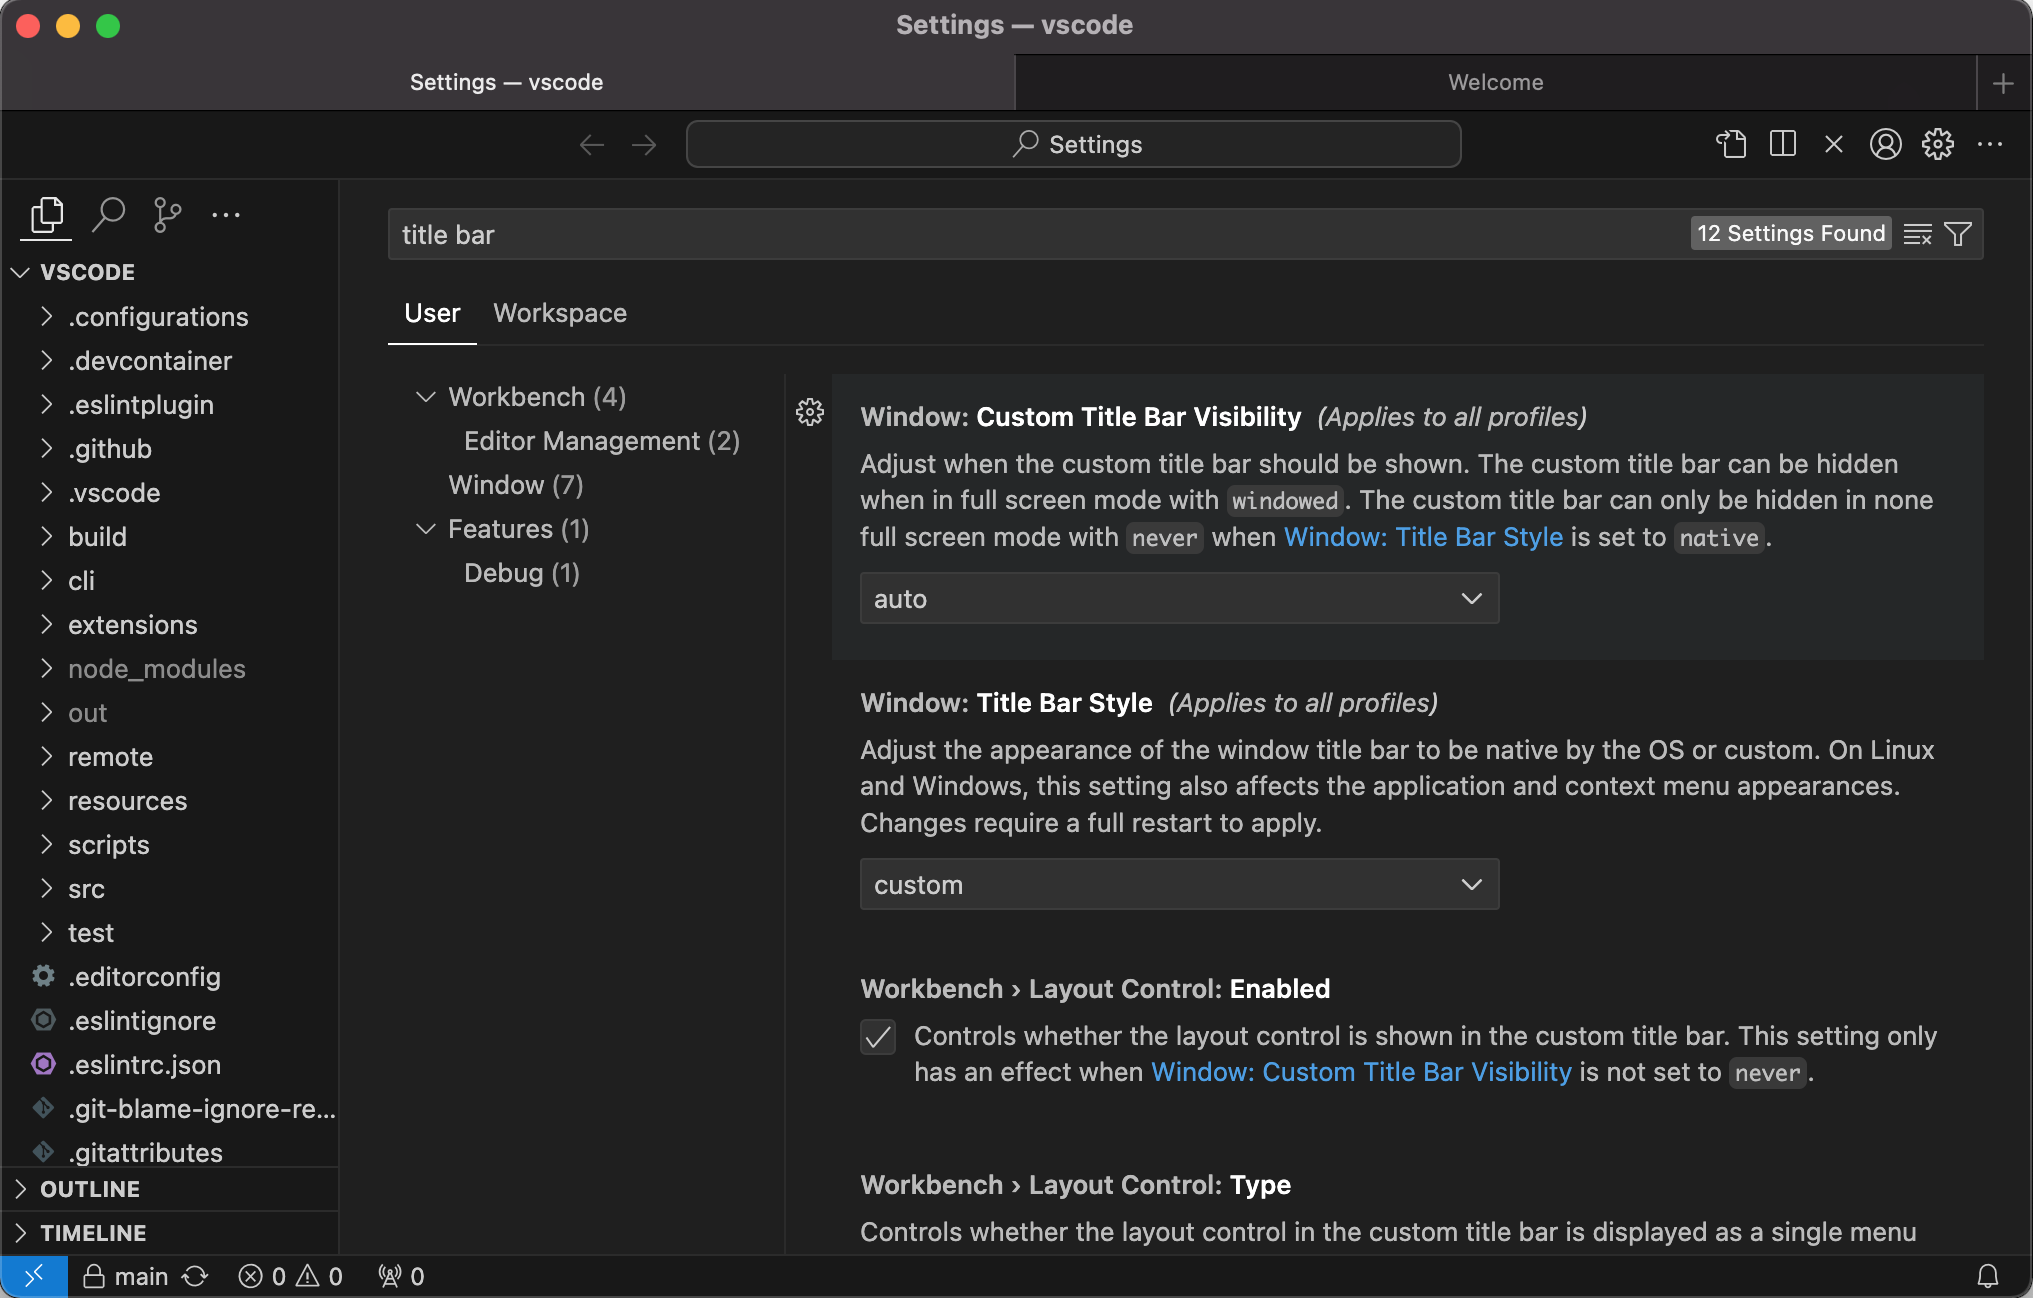2033x1298 pixels.
Task: Open the Custom Title Bar Visibility dropdown
Action: click(x=1179, y=598)
